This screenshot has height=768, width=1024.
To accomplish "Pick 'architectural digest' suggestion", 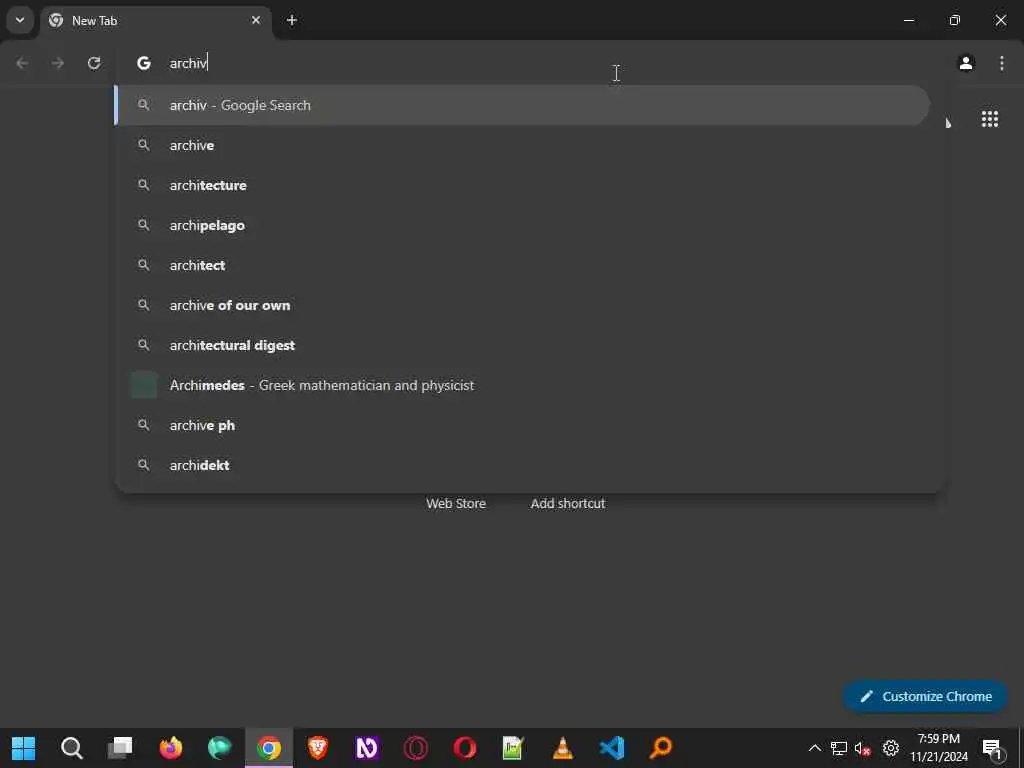I will 522,345.
